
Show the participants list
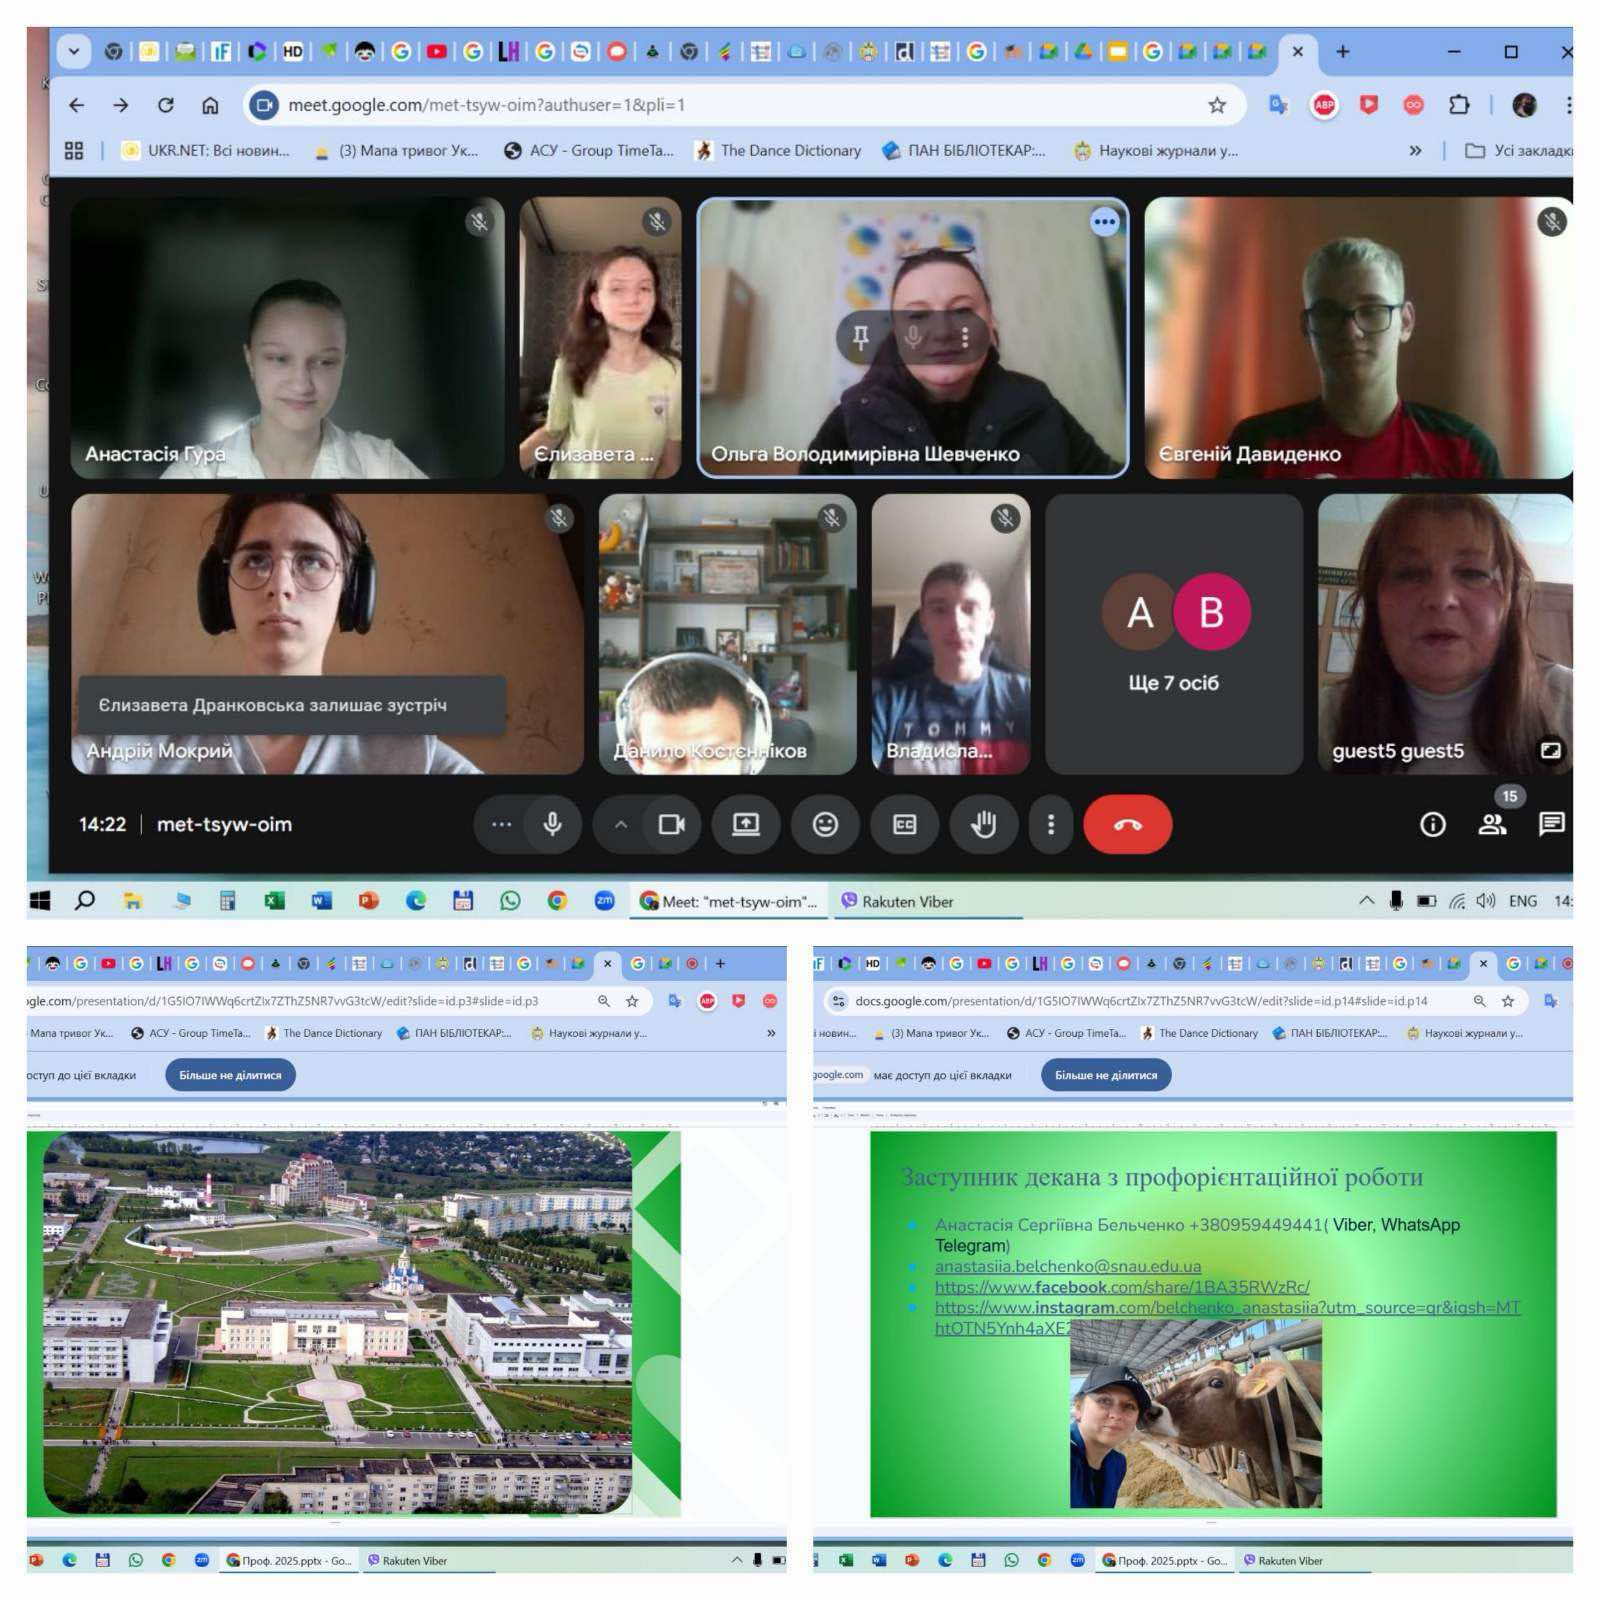click(1492, 824)
